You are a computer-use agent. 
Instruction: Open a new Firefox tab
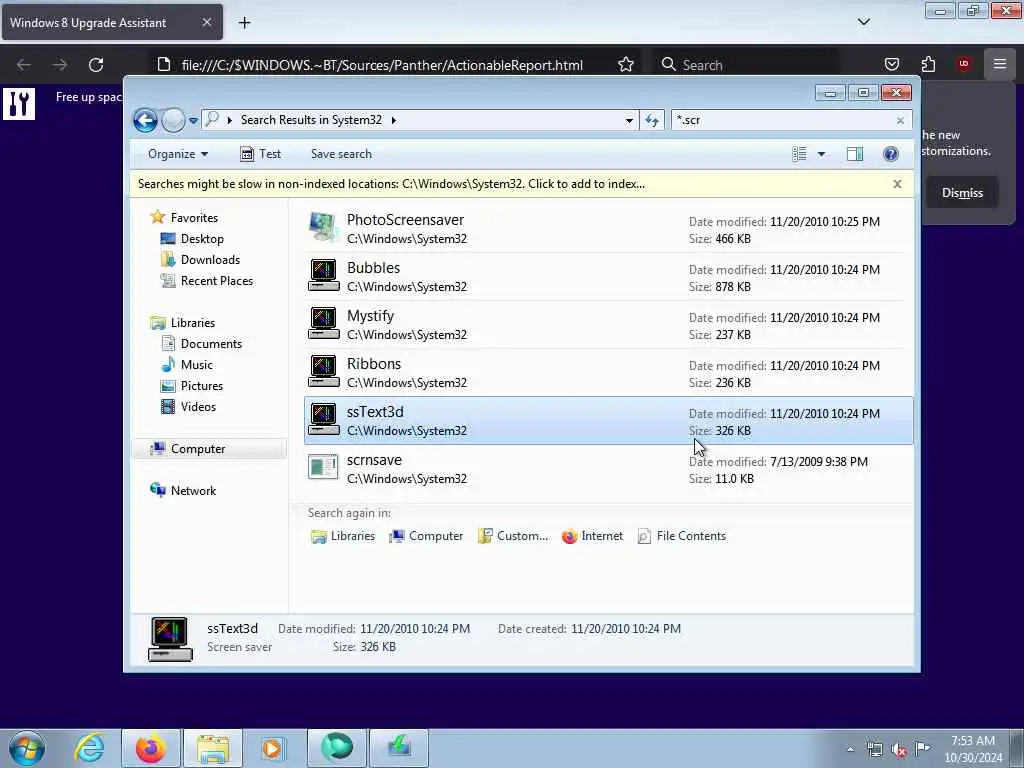point(244,22)
